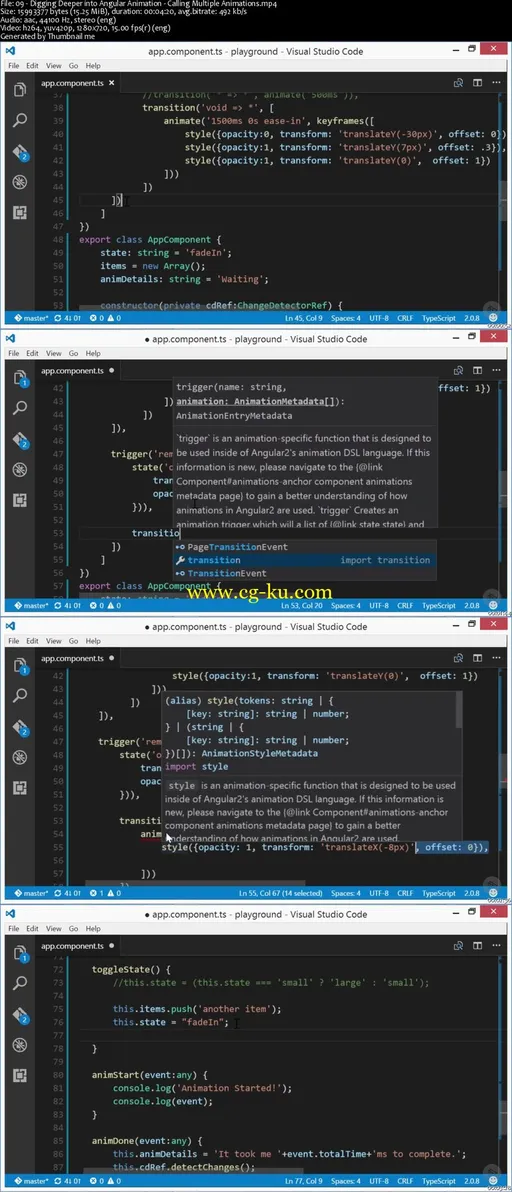This screenshot has width=512, height=1192.
Task: Open Explorer in the Ln 53 window
Action: click(x=20, y=378)
